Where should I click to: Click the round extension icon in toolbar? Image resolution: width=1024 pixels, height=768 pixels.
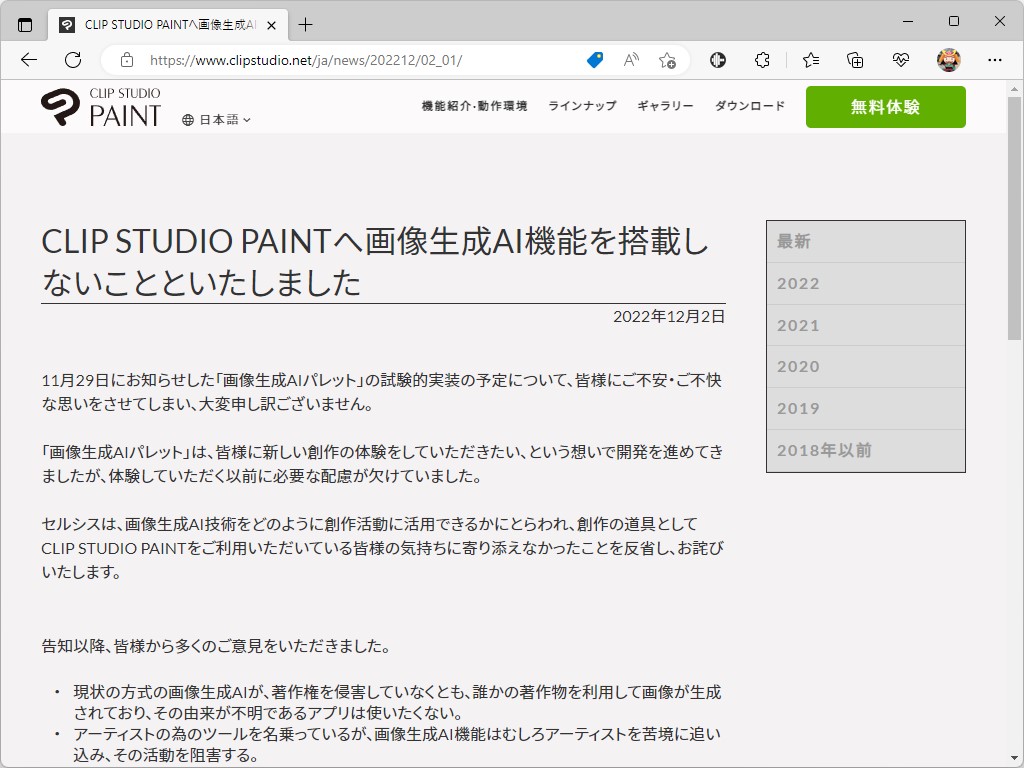tap(718, 60)
